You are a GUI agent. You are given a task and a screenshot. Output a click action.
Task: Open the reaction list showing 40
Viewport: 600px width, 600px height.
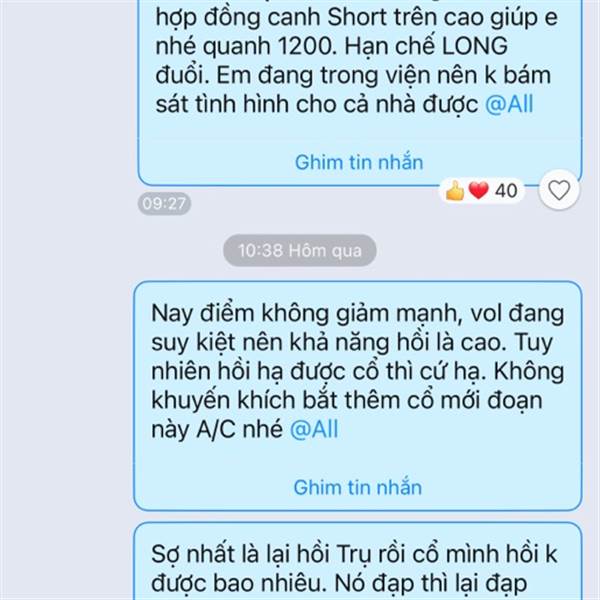pyautogui.click(x=482, y=190)
